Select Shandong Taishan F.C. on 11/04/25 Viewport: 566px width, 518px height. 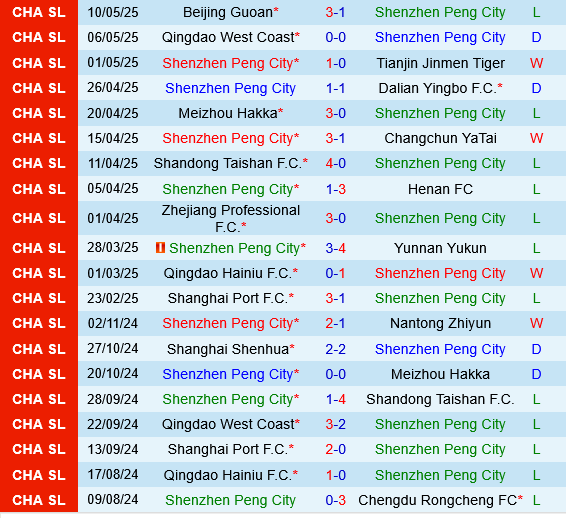[228, 164]
